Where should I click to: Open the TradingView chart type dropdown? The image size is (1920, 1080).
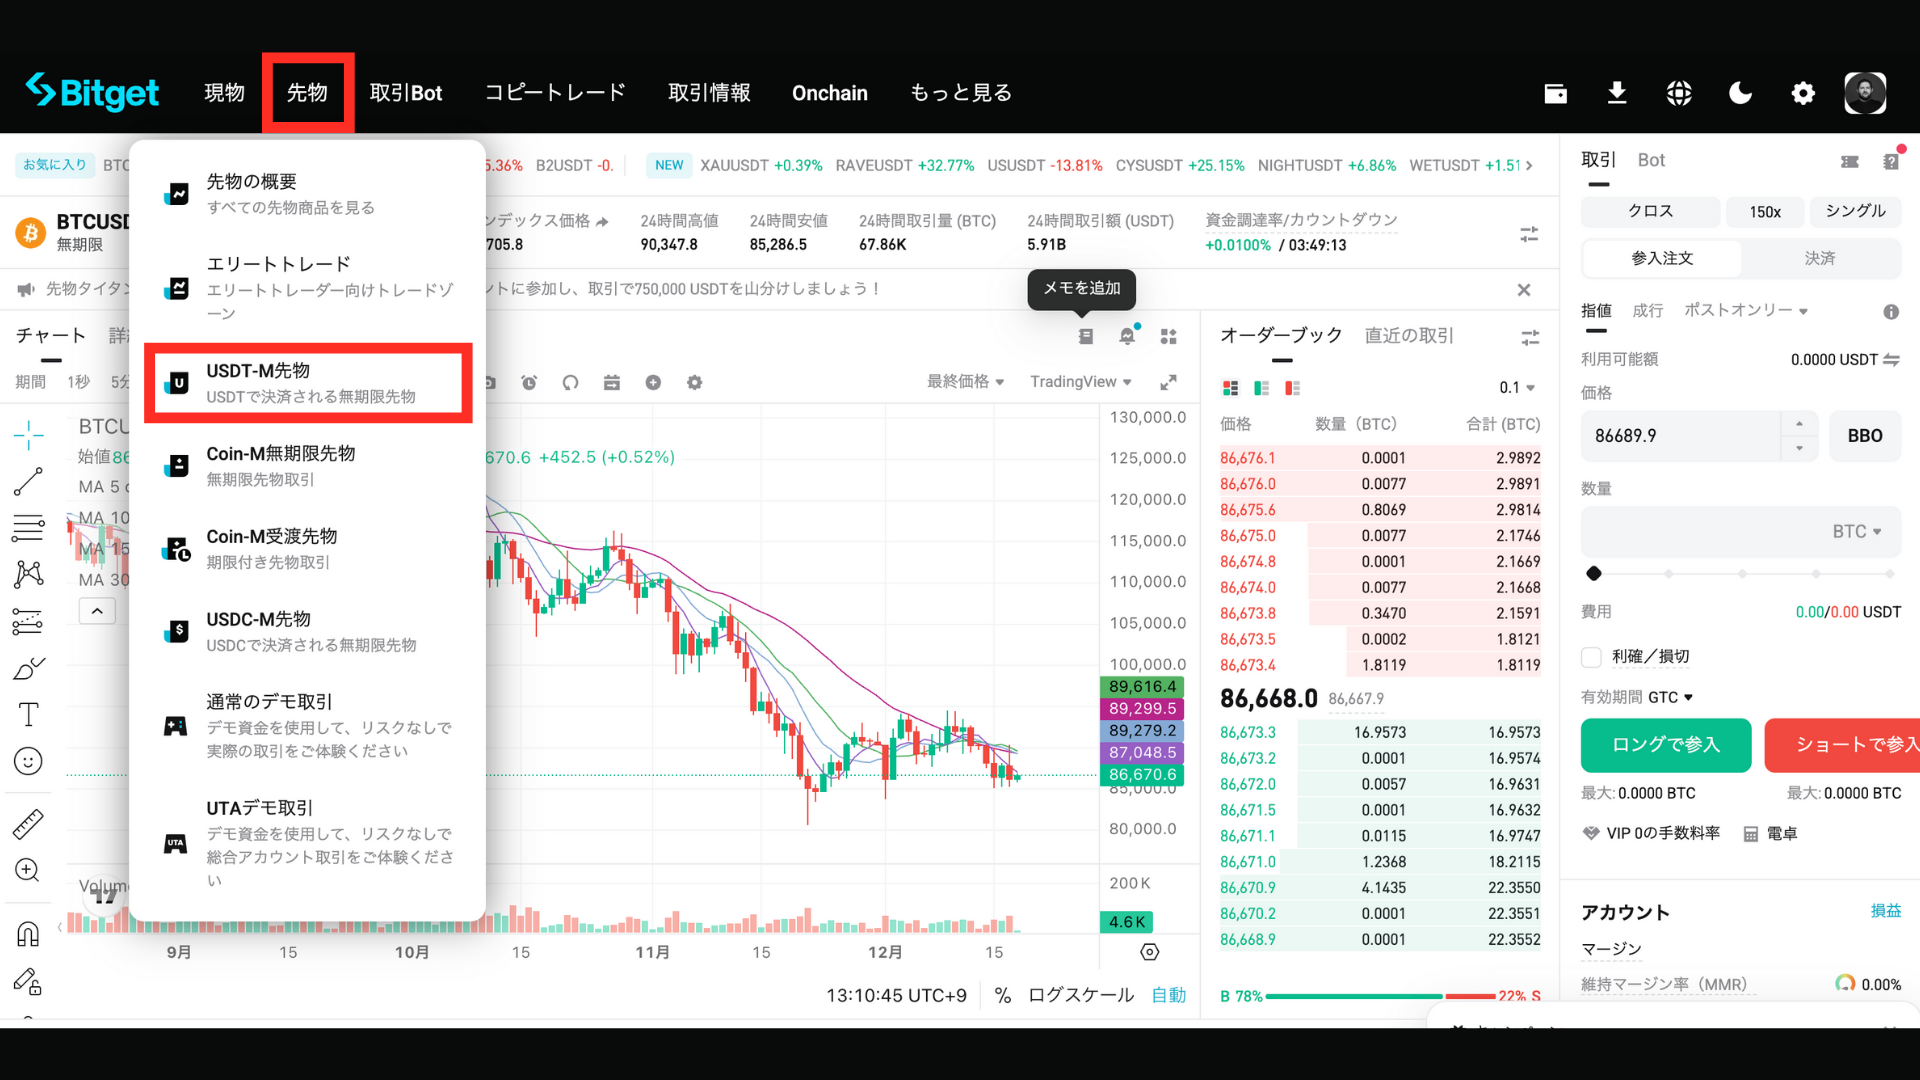tap(1080, 382)
